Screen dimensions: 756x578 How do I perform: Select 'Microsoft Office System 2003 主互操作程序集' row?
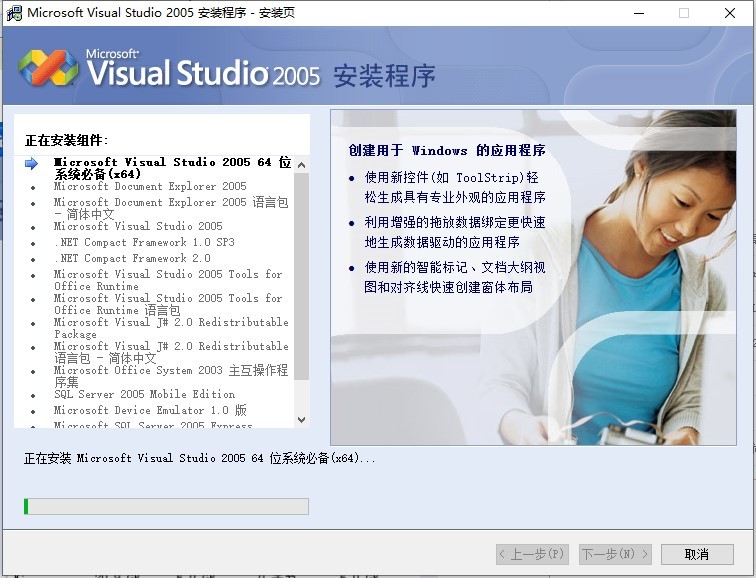(x=171, y=376)
